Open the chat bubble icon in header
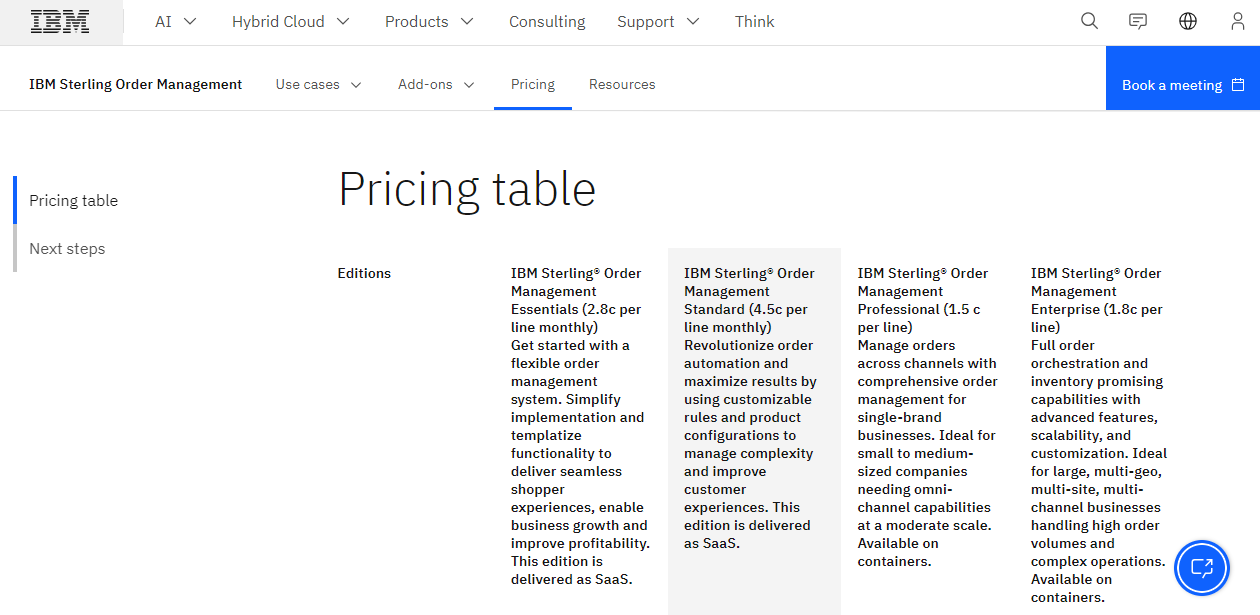The width and height of the screenshot is (1260, 615). tap(1138, 21)
